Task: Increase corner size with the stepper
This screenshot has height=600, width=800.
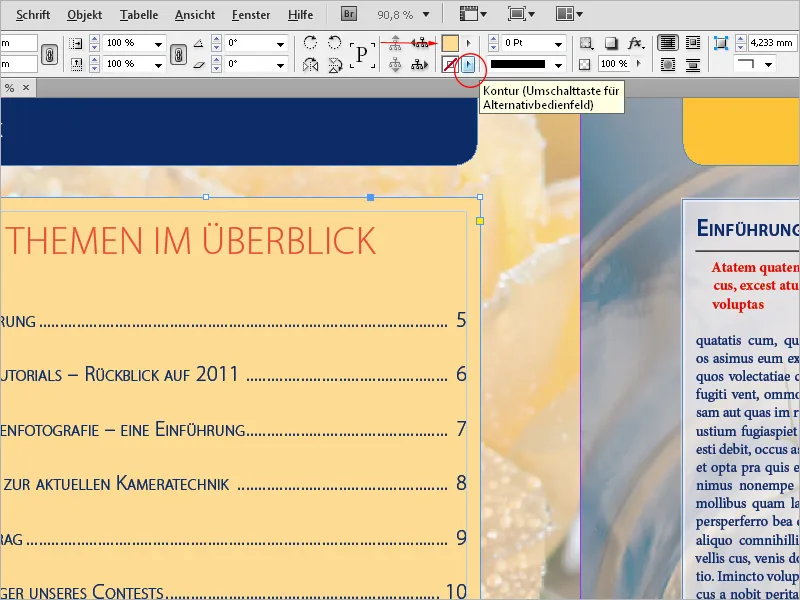Action: (x=741, y=39)
